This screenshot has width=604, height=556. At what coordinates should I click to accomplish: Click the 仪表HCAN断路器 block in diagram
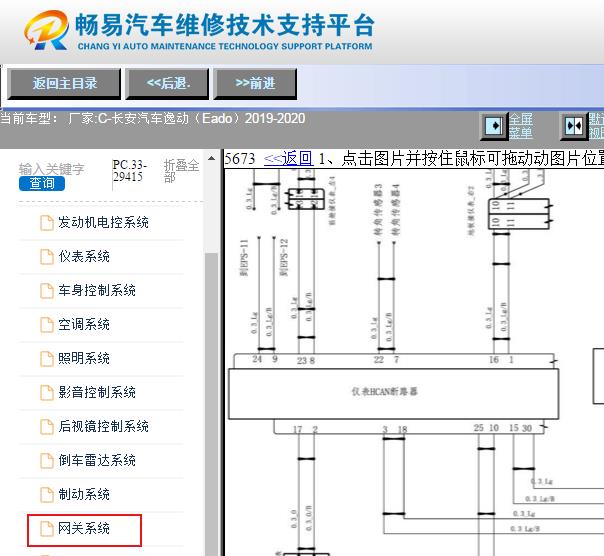[393, 393]
